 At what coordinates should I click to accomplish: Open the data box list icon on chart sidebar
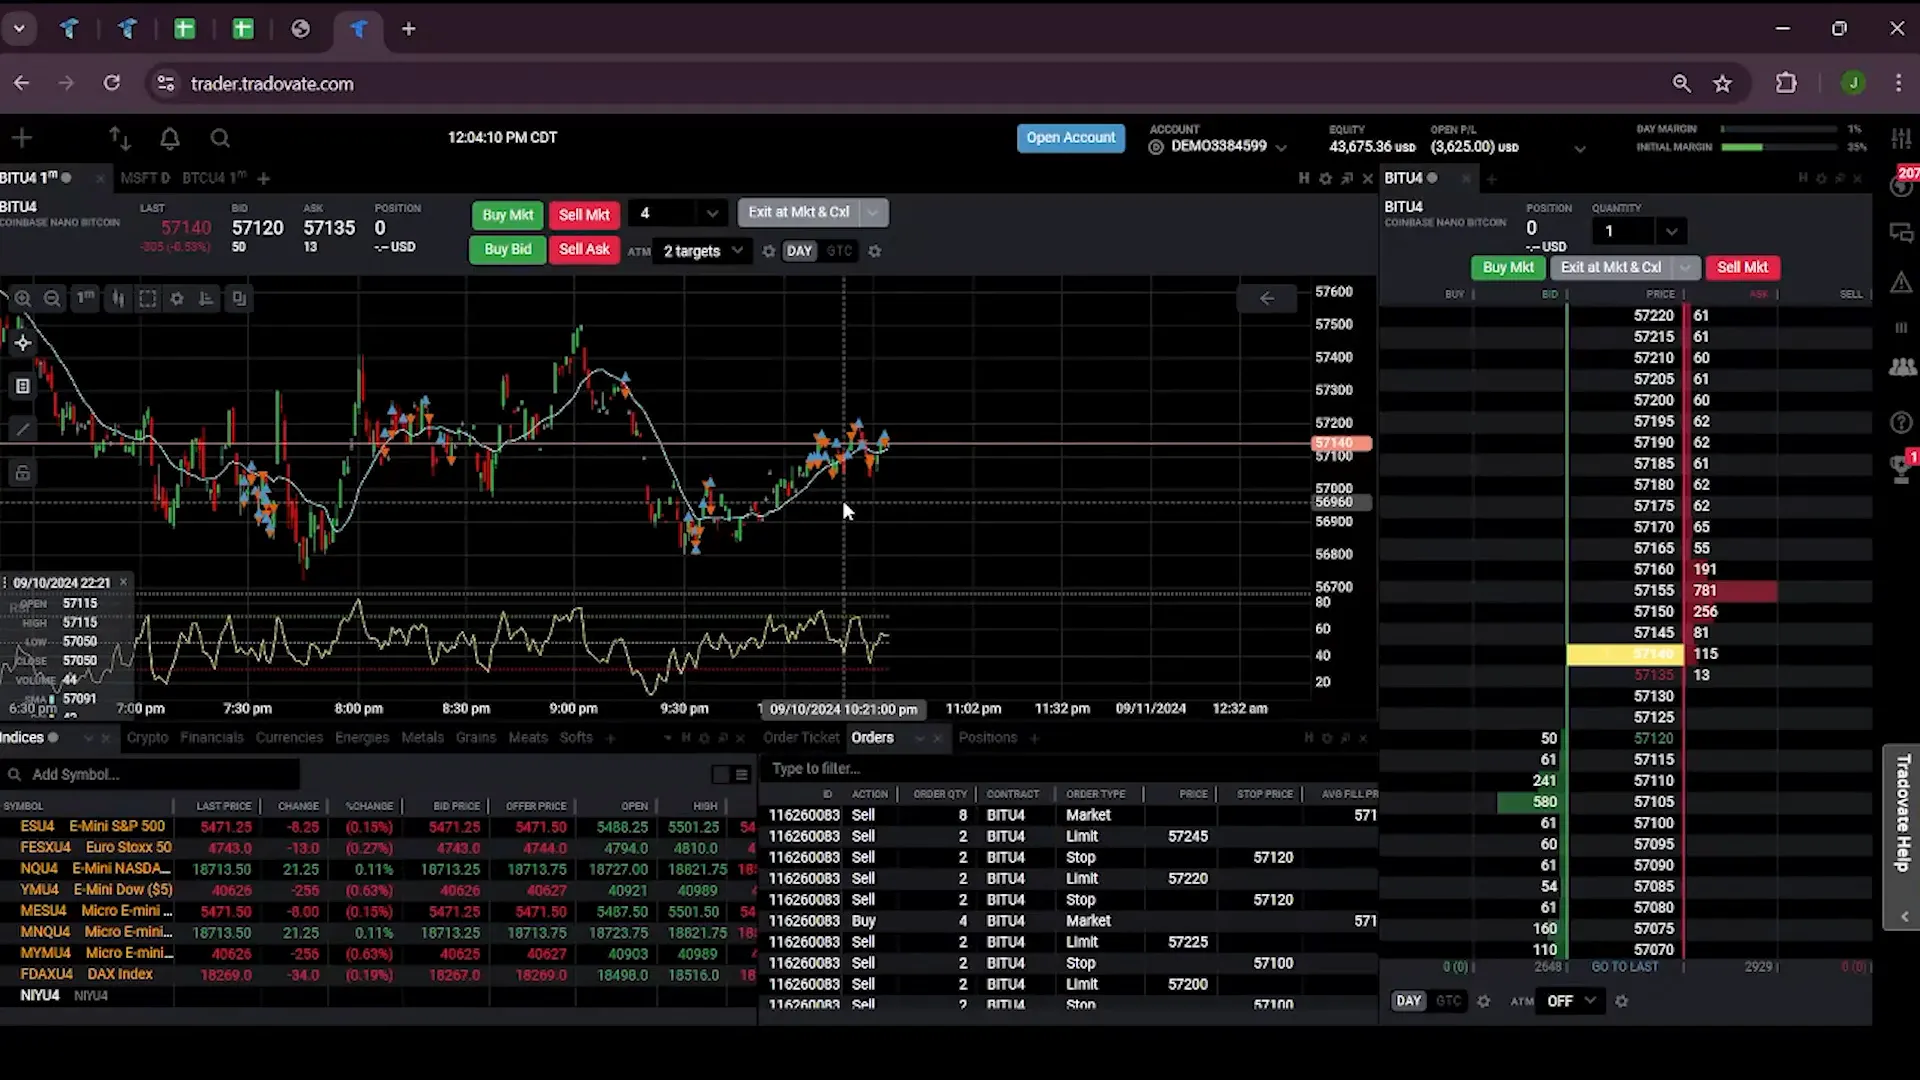coord(22,386)
